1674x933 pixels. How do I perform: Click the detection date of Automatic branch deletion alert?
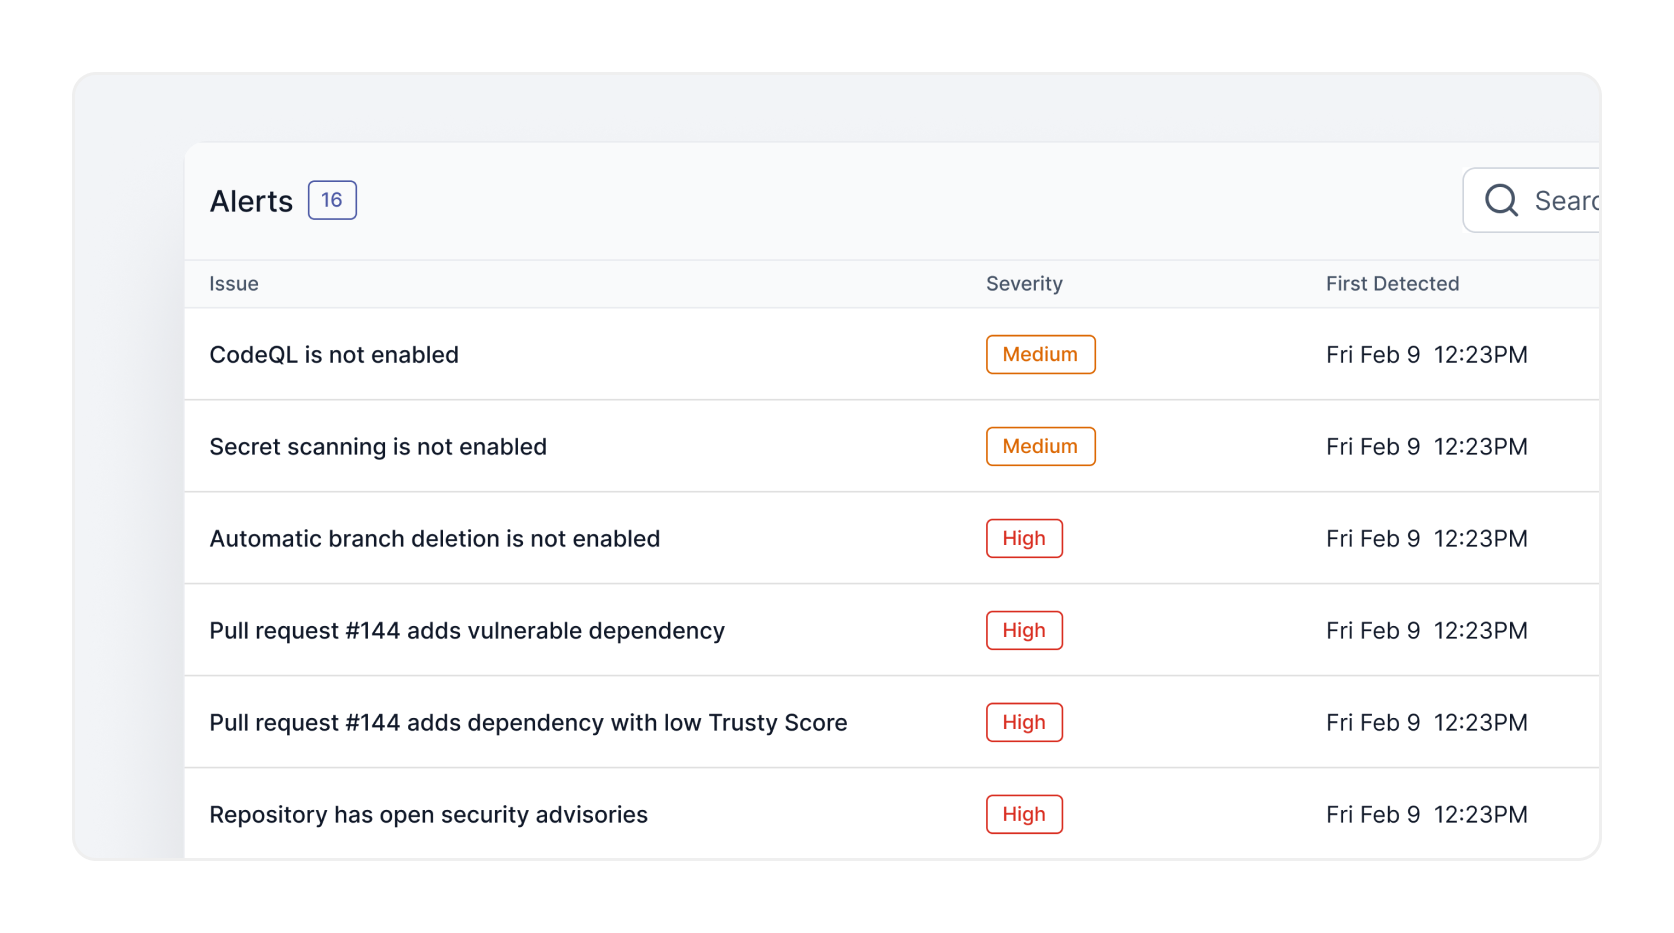pyautogui.click(x=1427, y=539)
